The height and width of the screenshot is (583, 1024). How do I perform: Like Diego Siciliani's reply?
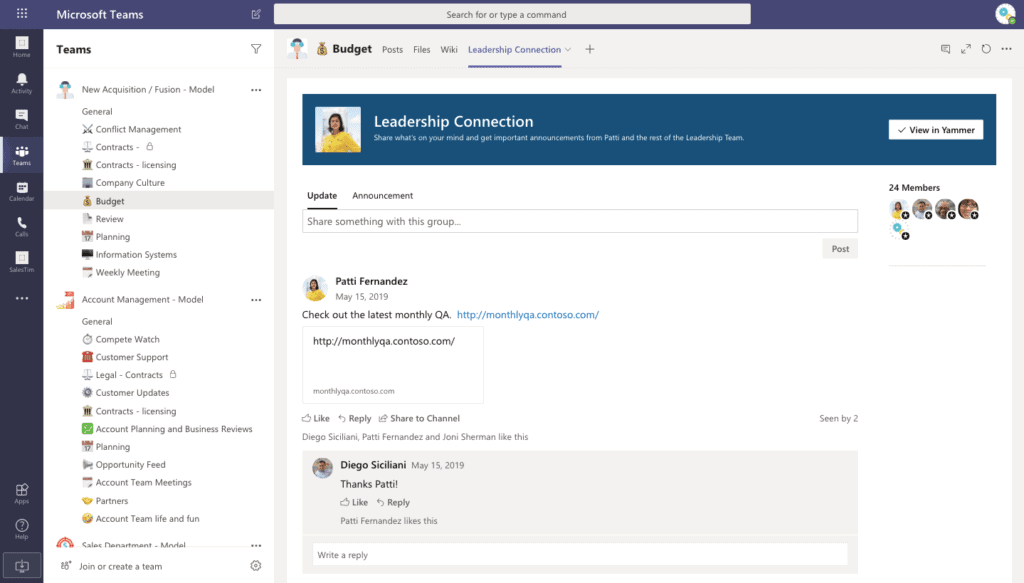coord(354,502)
